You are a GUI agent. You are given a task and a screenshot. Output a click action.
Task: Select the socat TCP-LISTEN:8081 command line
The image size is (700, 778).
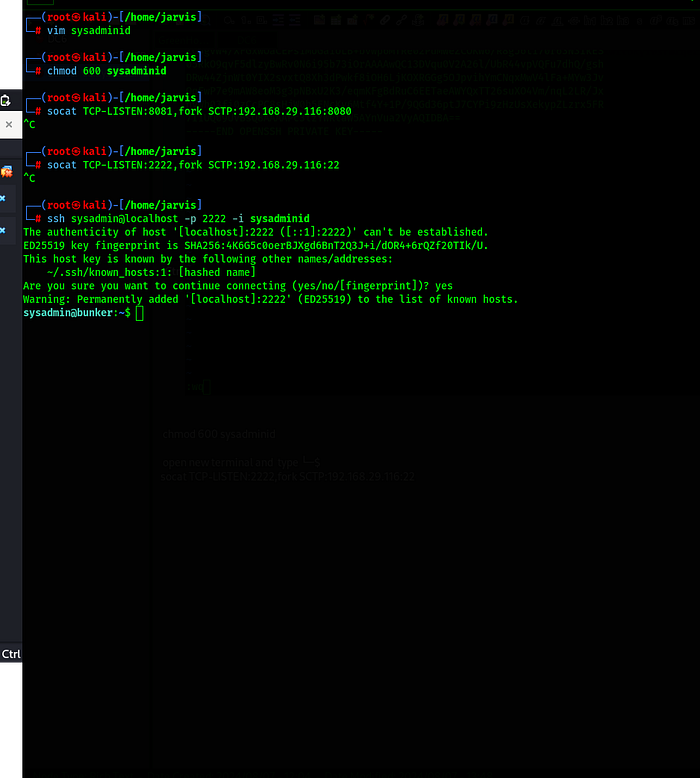tap(198, 112)
